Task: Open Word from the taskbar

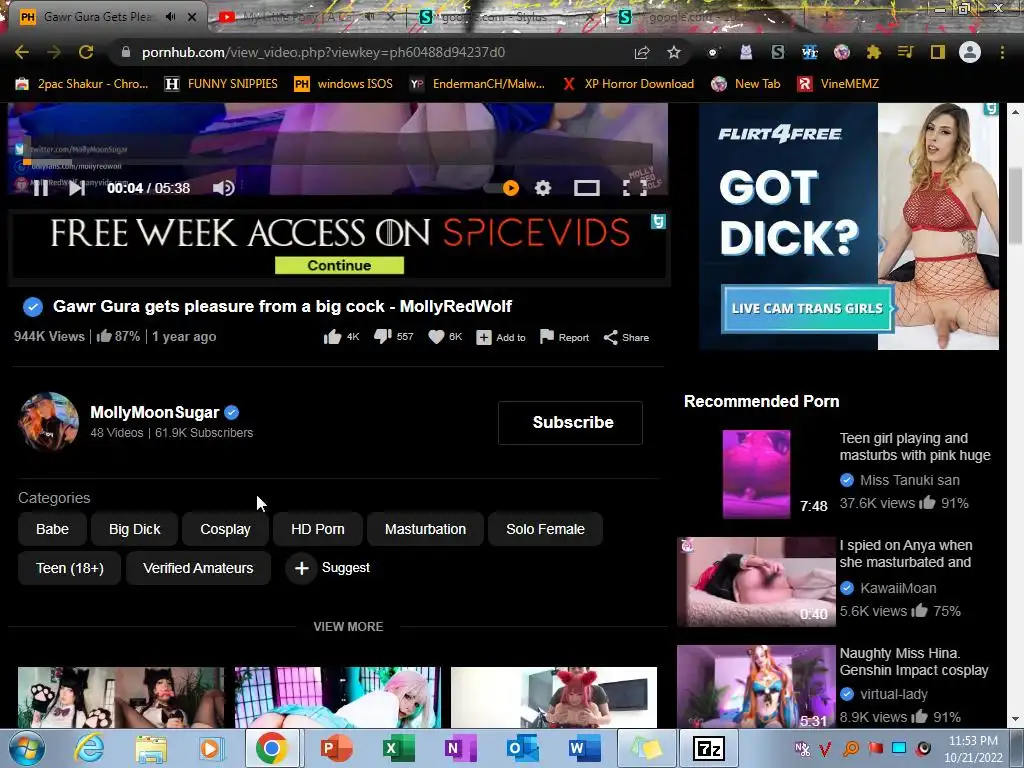Action: point(584,748)
